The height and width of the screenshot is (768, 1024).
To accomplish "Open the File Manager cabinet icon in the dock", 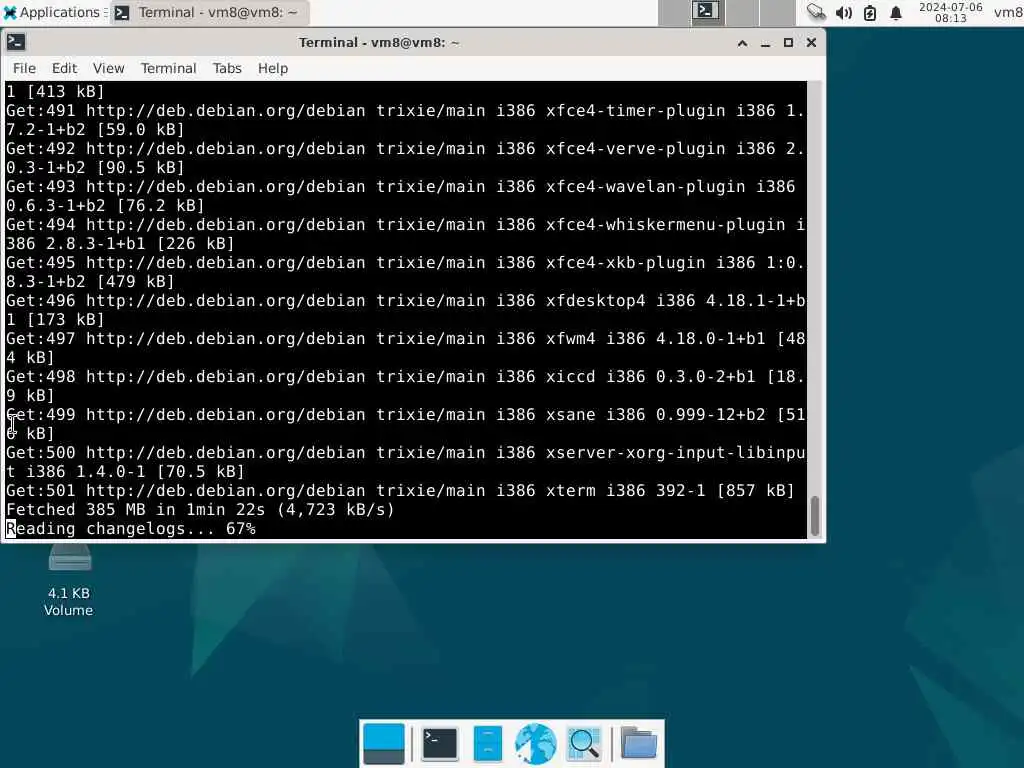I will [x=488, y=744].
